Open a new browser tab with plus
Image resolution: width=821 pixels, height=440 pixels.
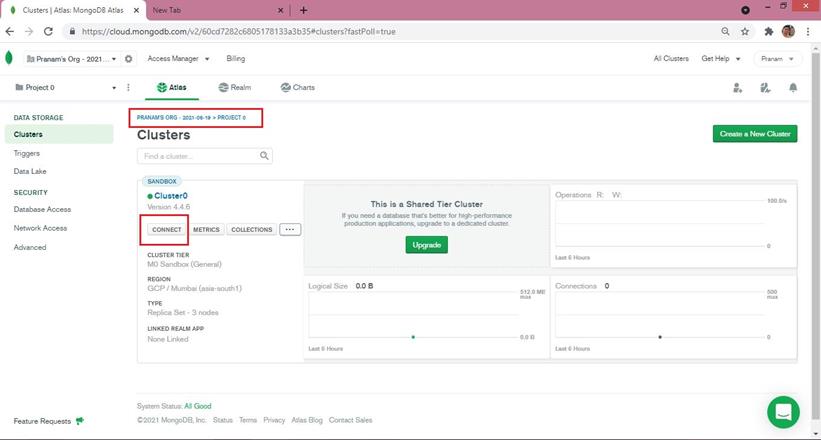pos(304,10)
